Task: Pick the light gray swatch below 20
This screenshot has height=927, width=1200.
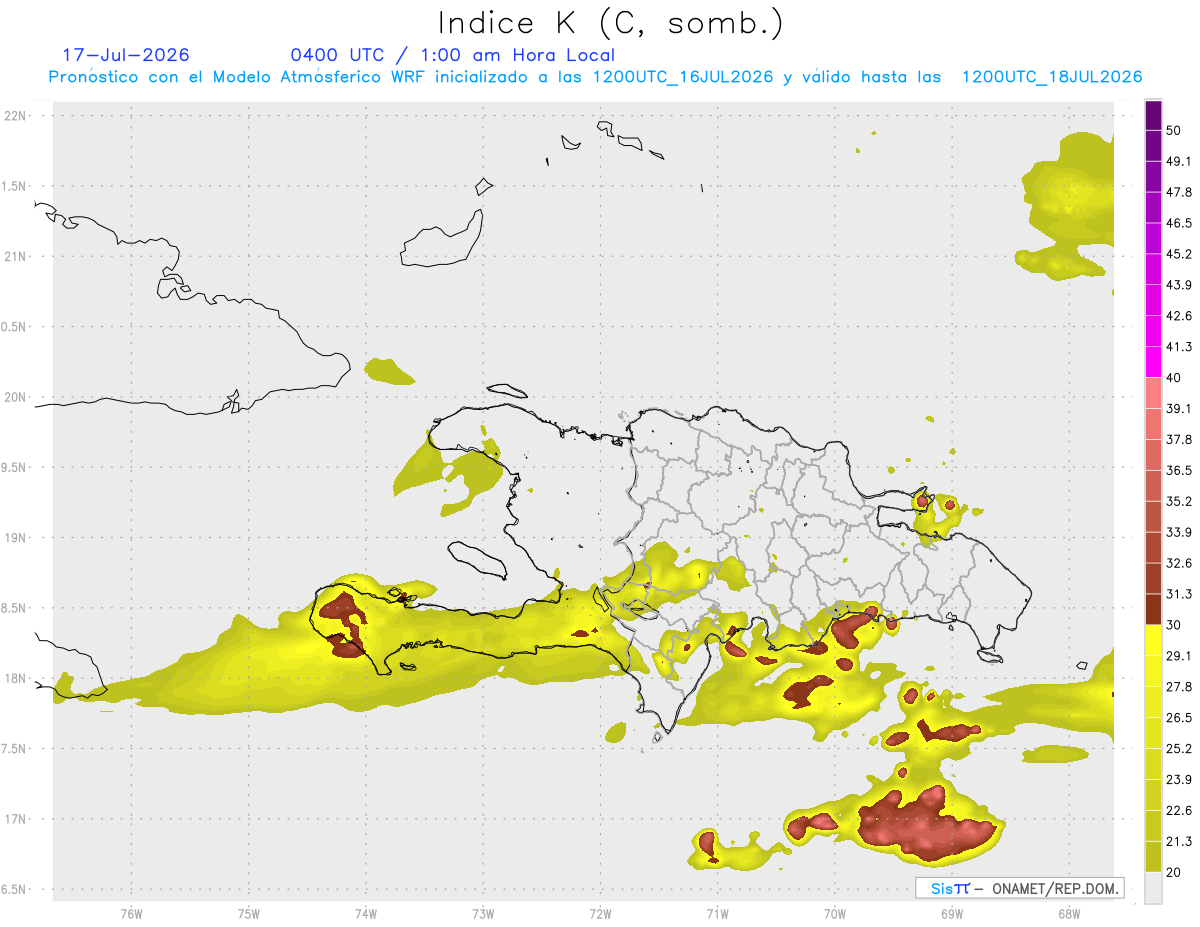Action: (1153, 887)
